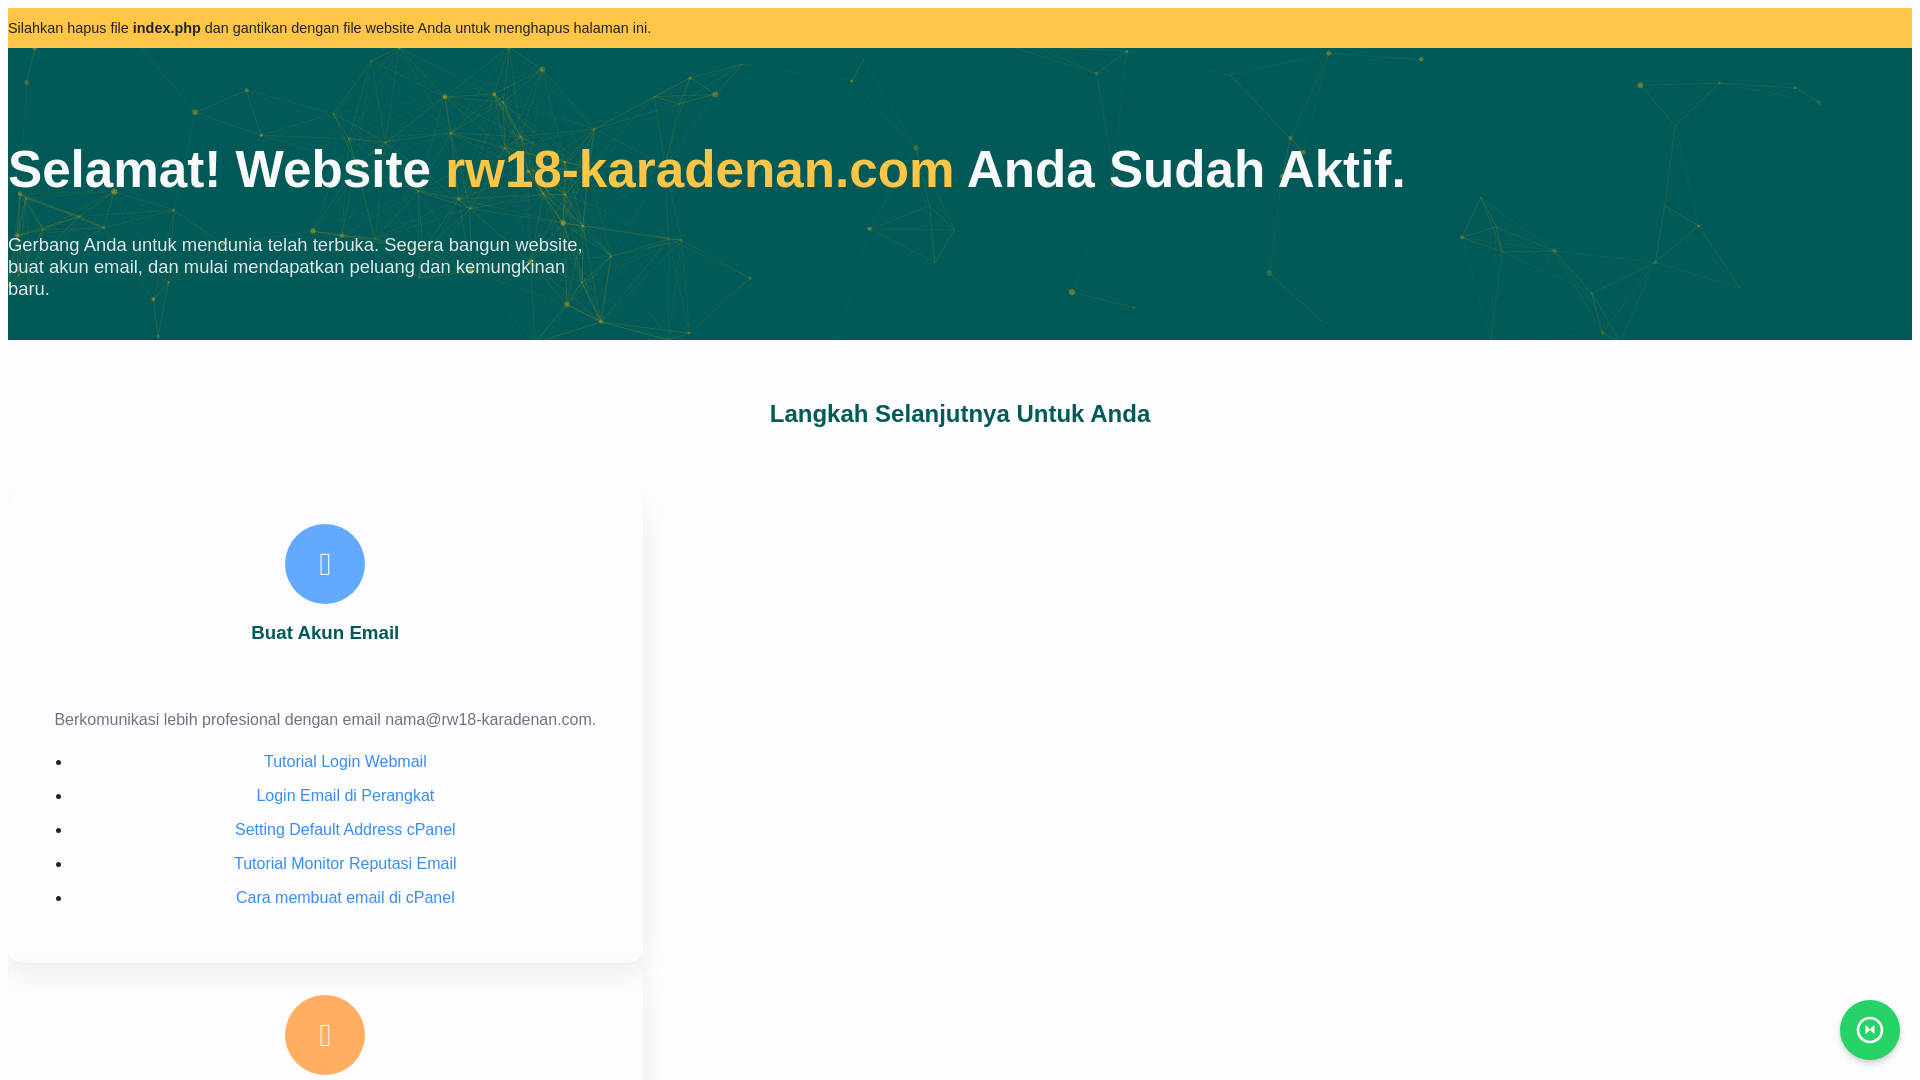The height and width of the screenshot is (1080, 1920).
Task: Click the Berkomunikasi lebih profesional description text
Action: [x=325, y=720]
